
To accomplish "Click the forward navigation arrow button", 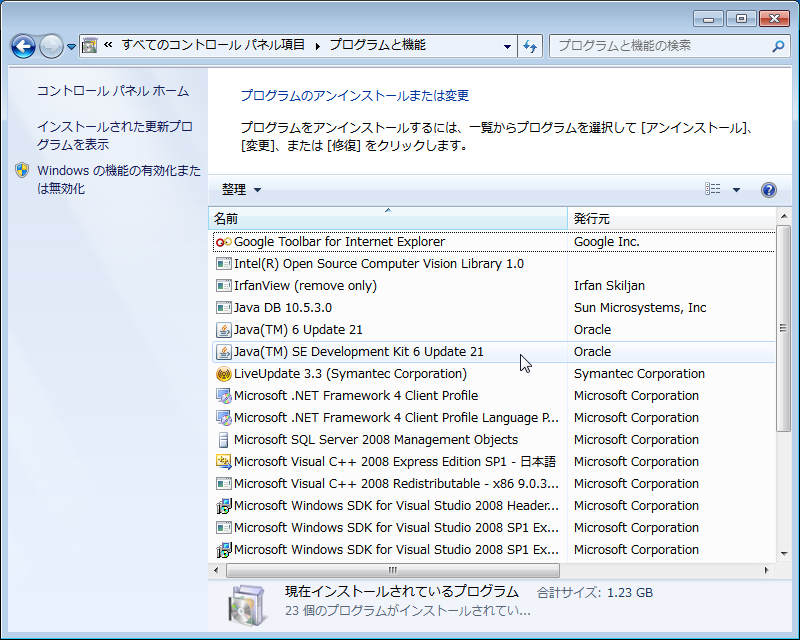I will 51,46.
